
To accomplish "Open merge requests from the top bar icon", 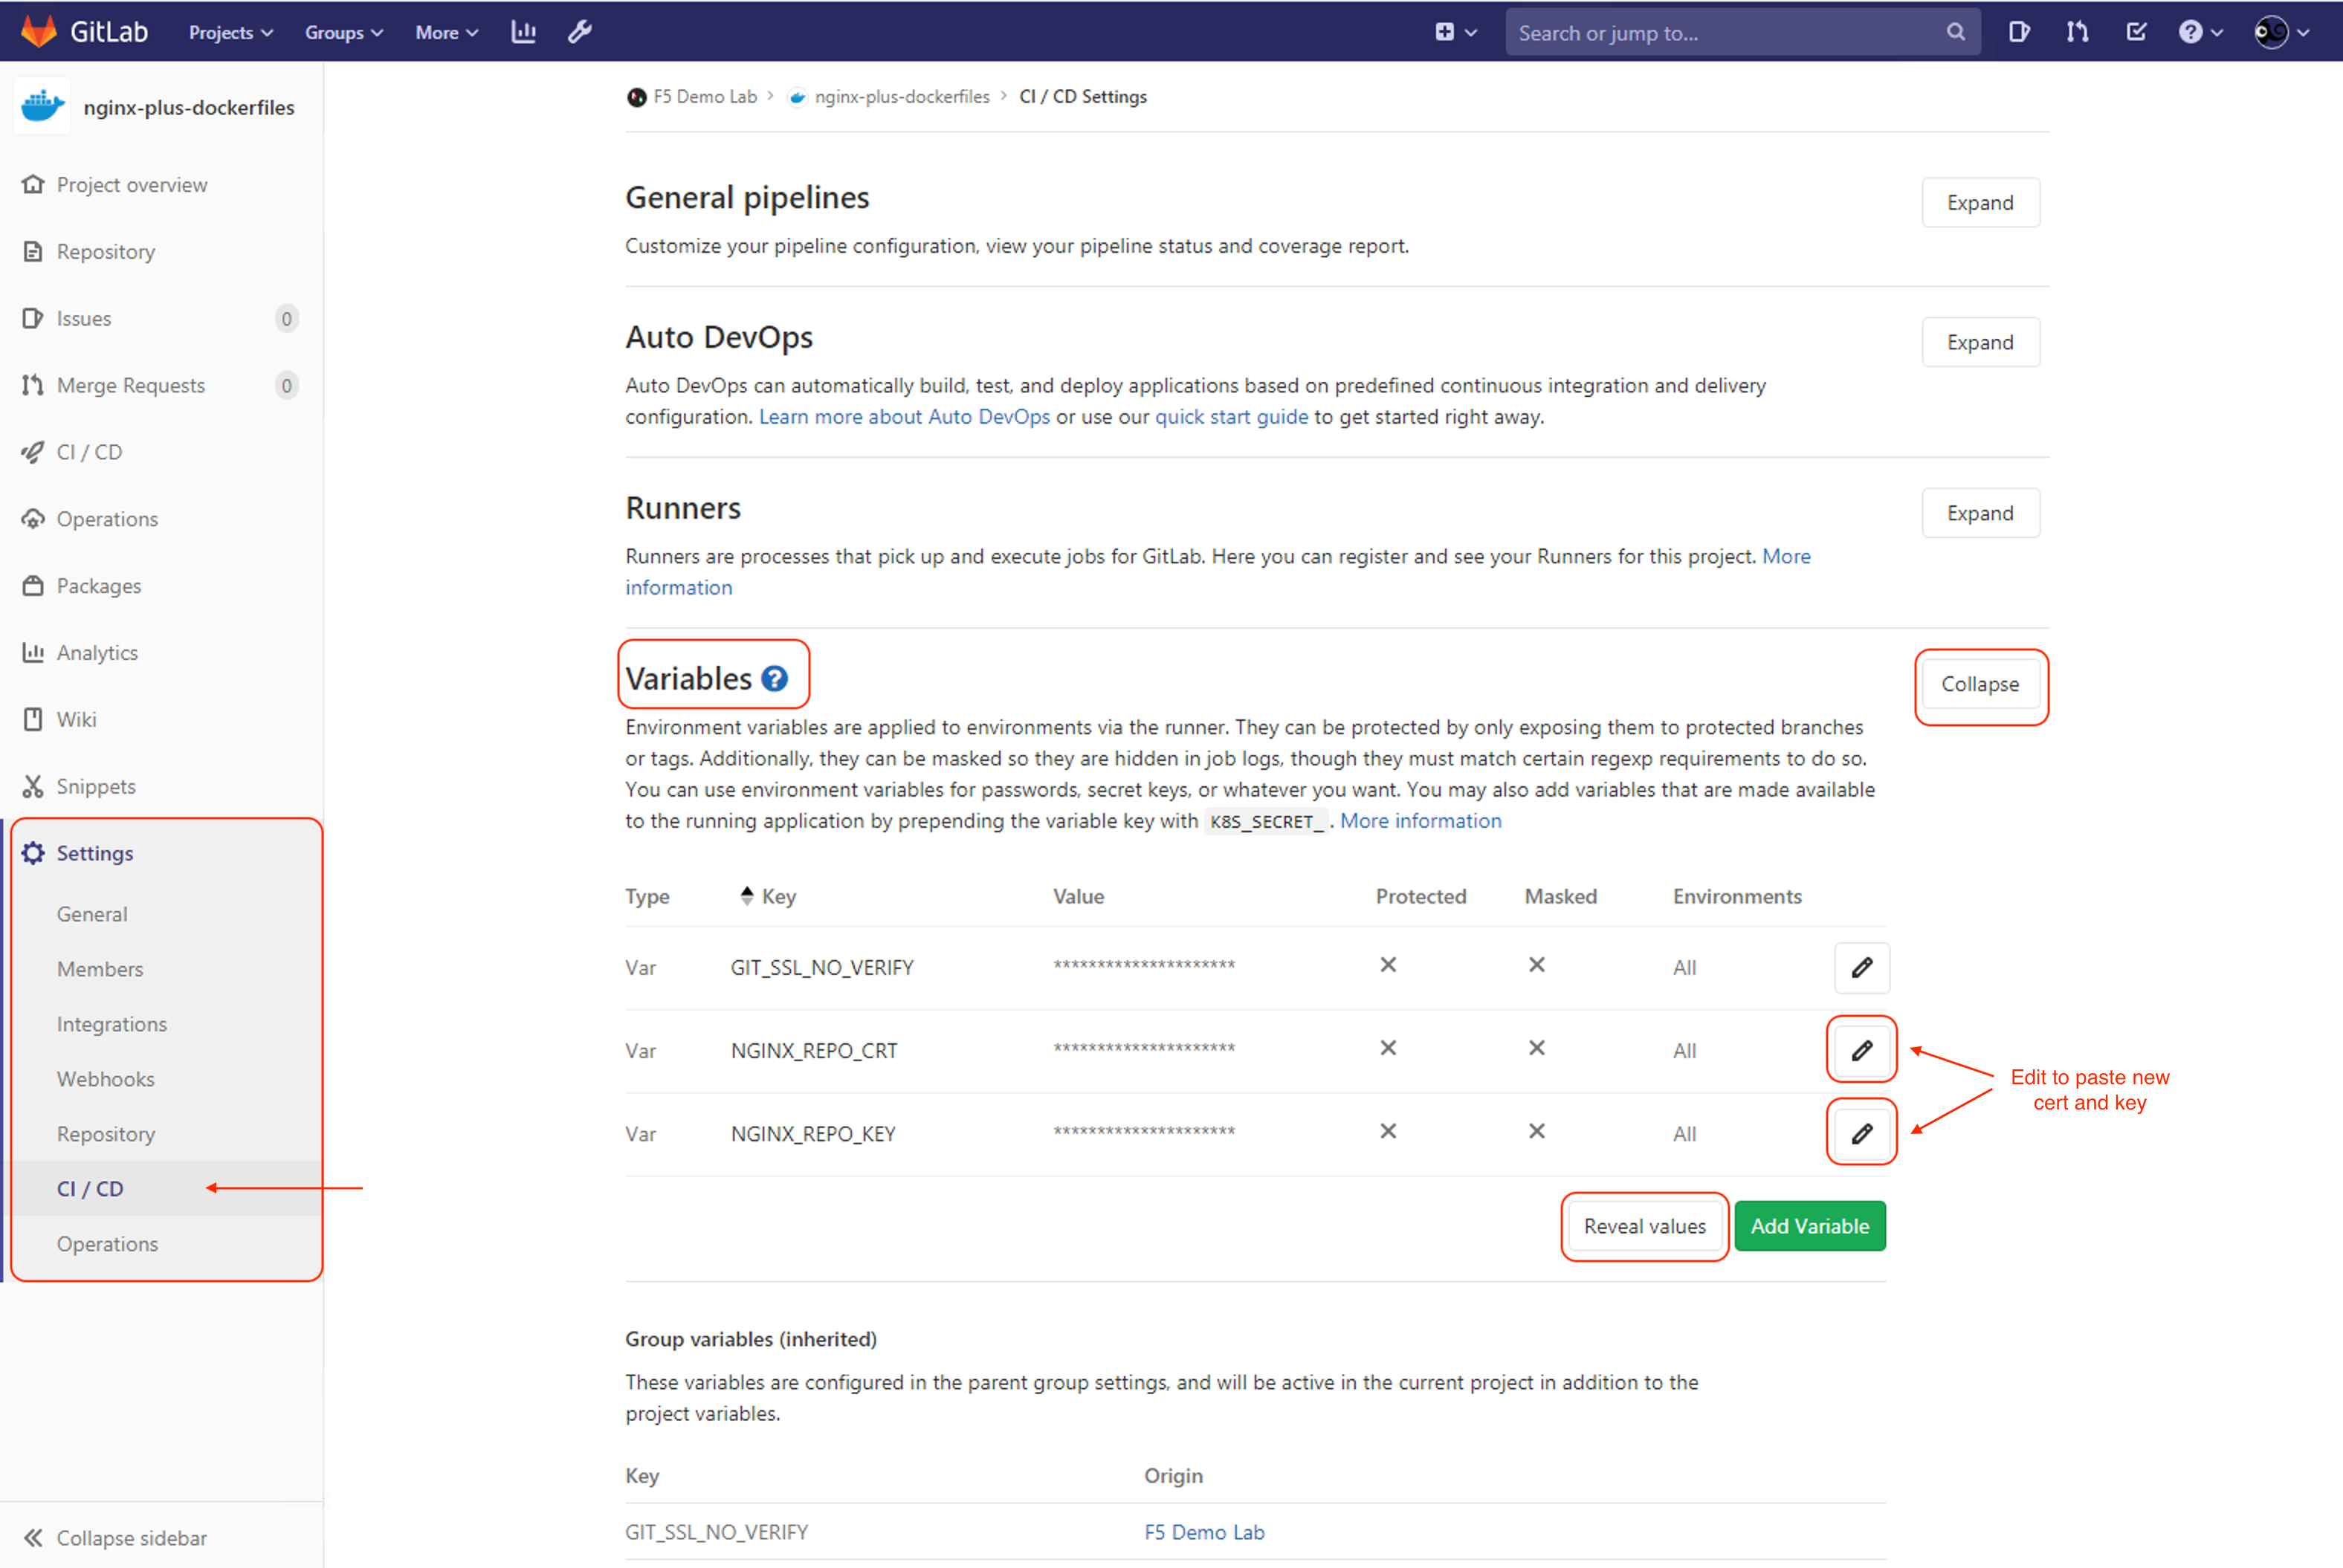I will [x=2077, y=31].
